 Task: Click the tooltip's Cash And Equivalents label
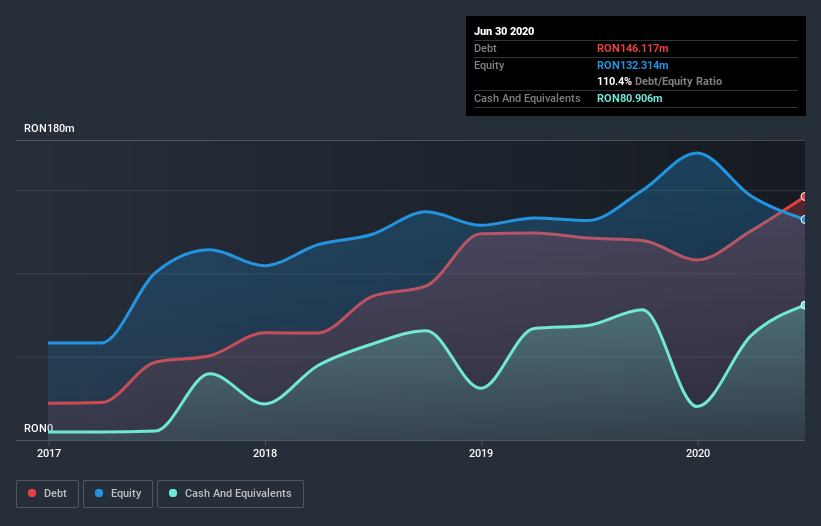527,98
